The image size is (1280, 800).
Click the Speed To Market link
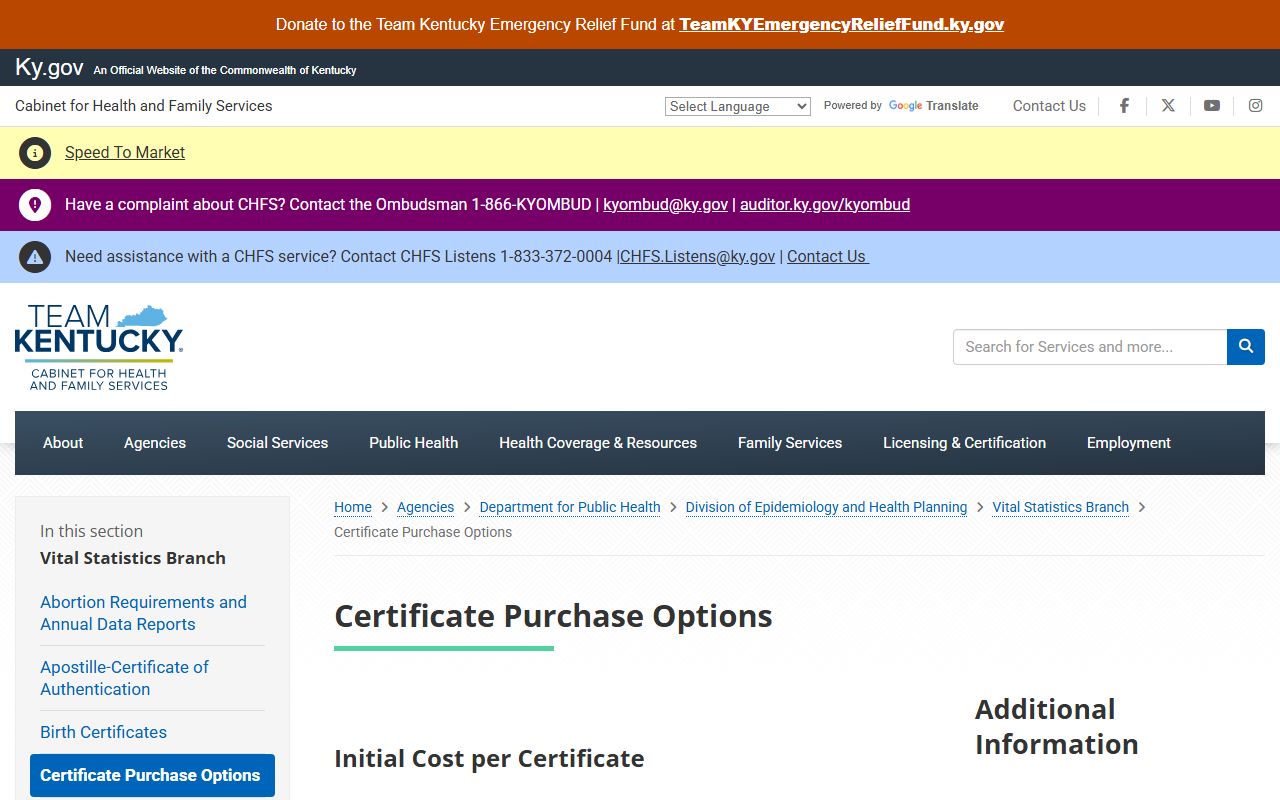(125, 152)
